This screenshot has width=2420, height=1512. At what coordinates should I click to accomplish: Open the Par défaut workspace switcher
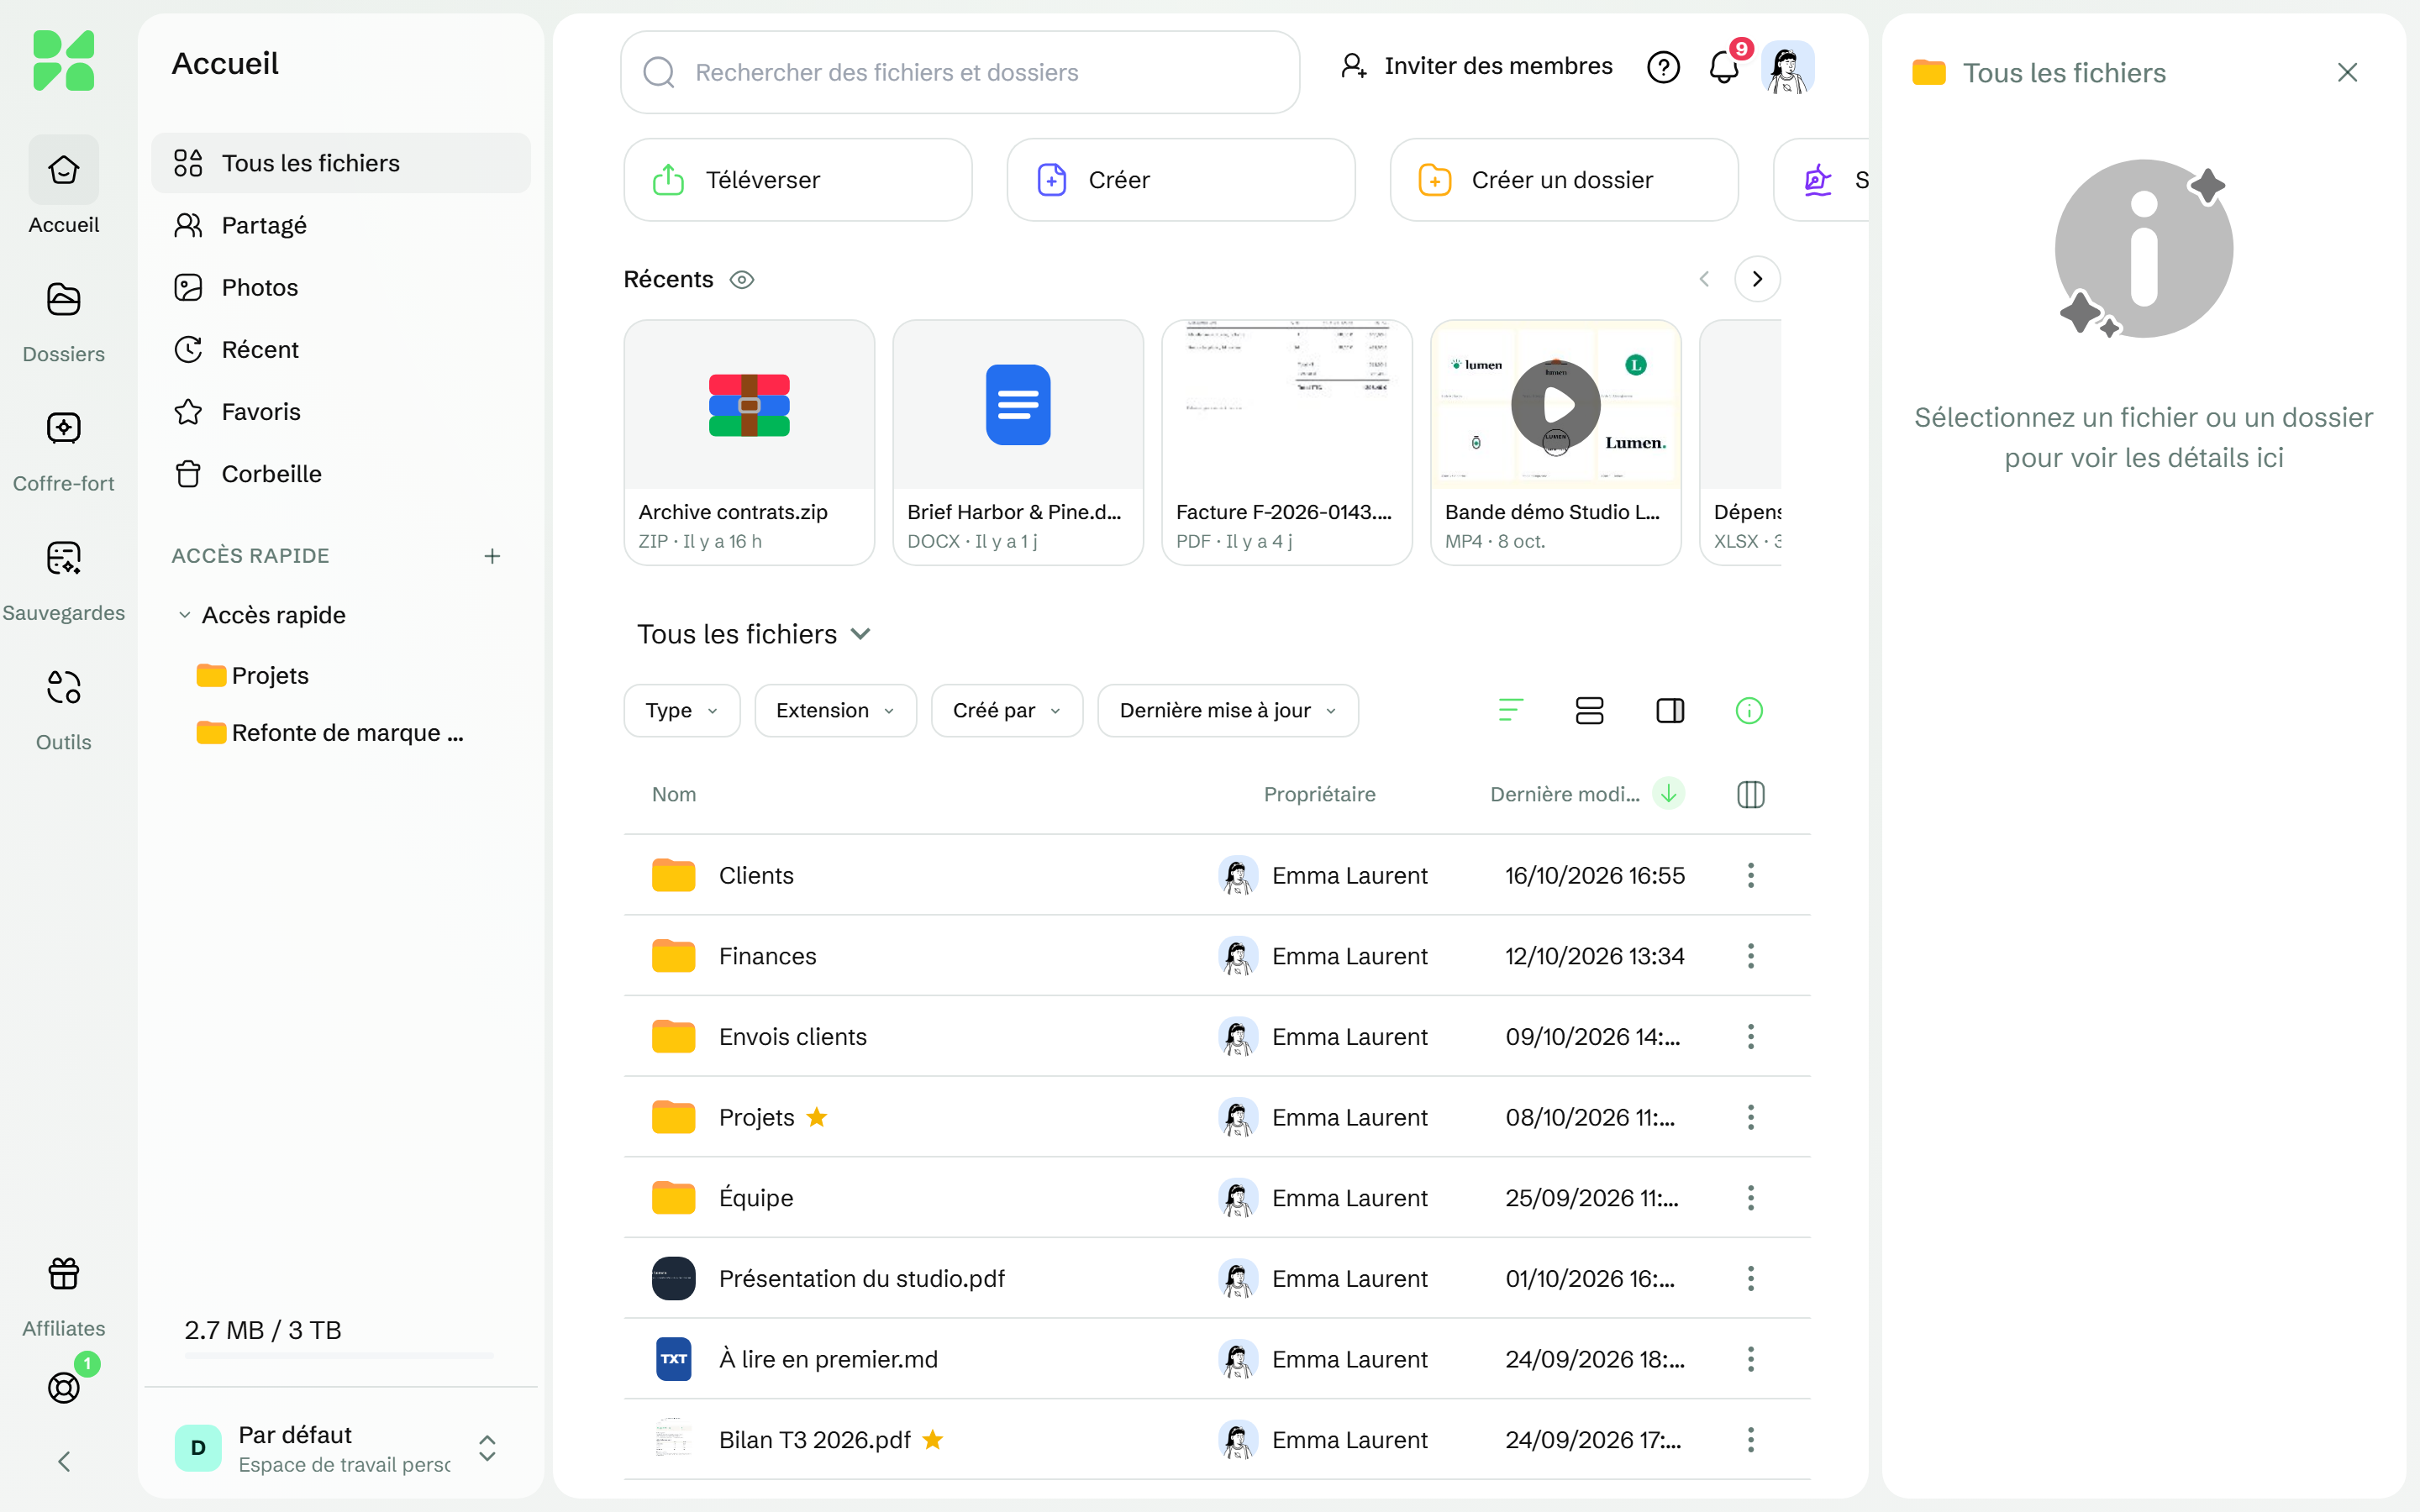click(x=340, y=1448)
